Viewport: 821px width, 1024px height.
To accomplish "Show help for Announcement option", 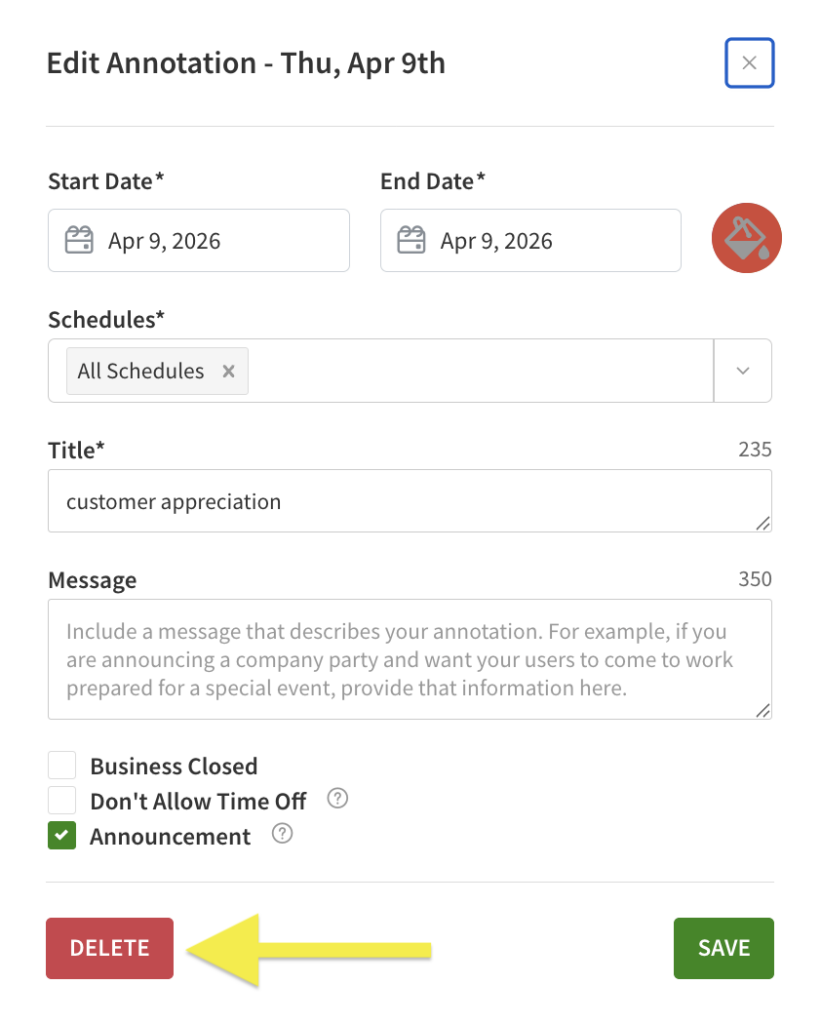I will [282, 834].
